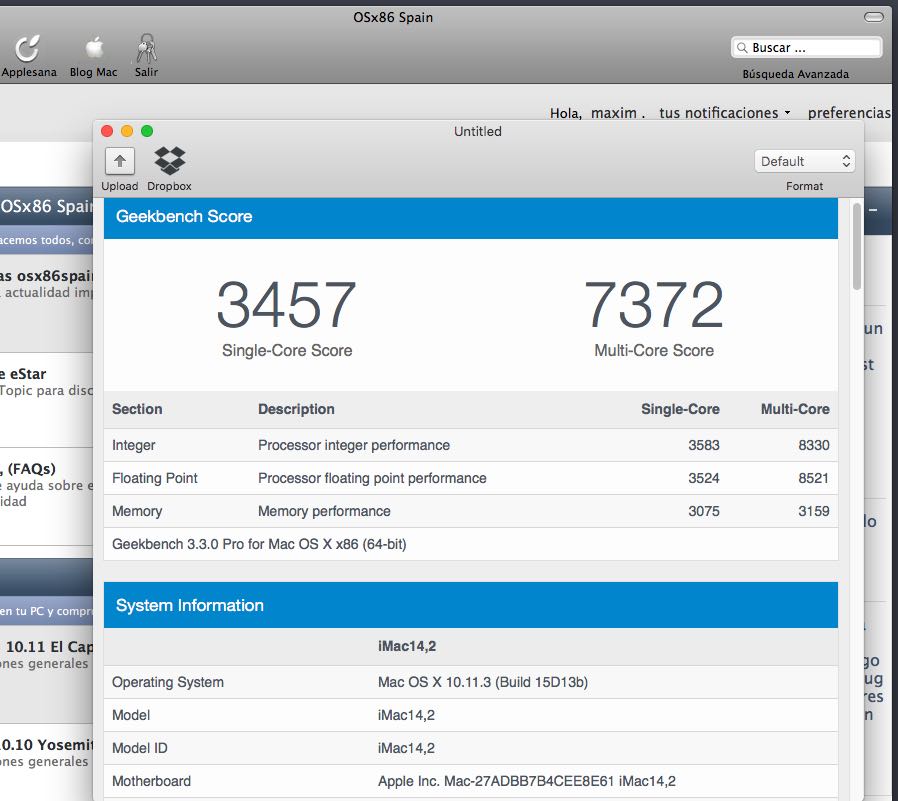The image size is (898, 801).
Task: Click the Geekbench Score section header
Action: click(x=471, y=216)
